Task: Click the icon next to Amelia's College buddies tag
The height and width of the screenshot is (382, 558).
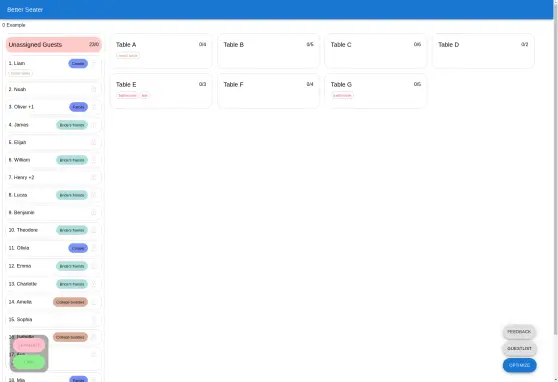Action: 94,302
